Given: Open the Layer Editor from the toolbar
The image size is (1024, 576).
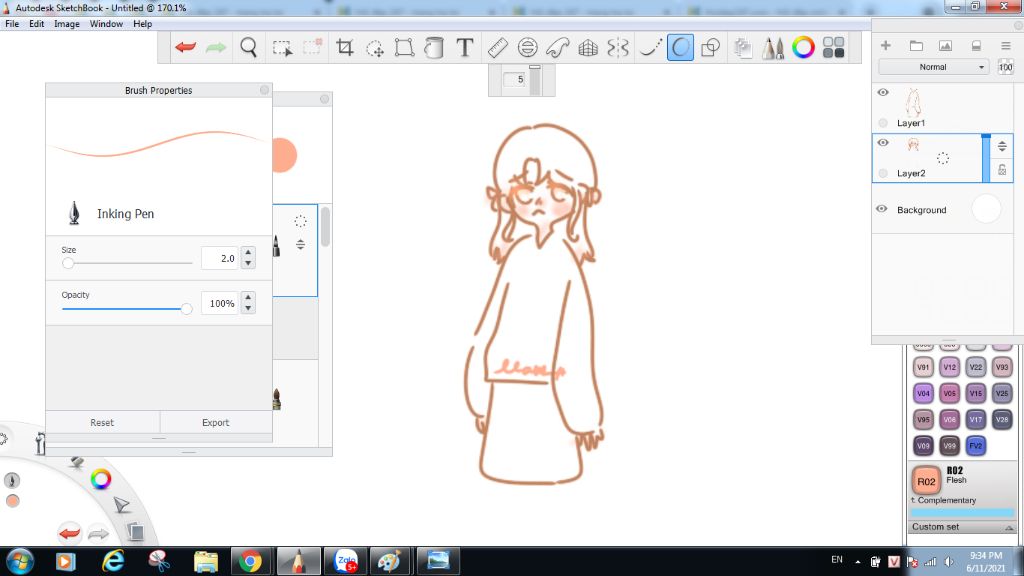Looking at the screenshot, I should [743, 47].
